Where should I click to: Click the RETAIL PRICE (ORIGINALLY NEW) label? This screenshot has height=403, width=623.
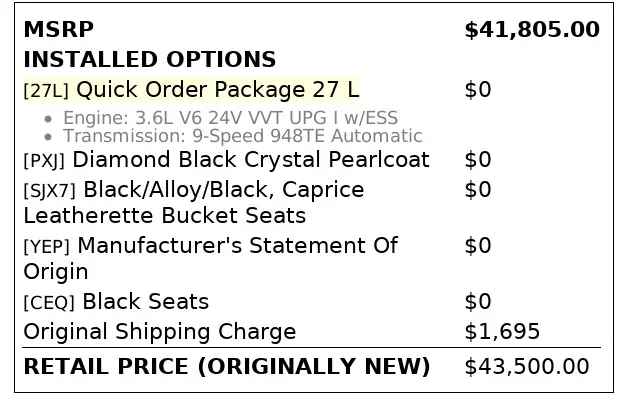click(226, 366)
